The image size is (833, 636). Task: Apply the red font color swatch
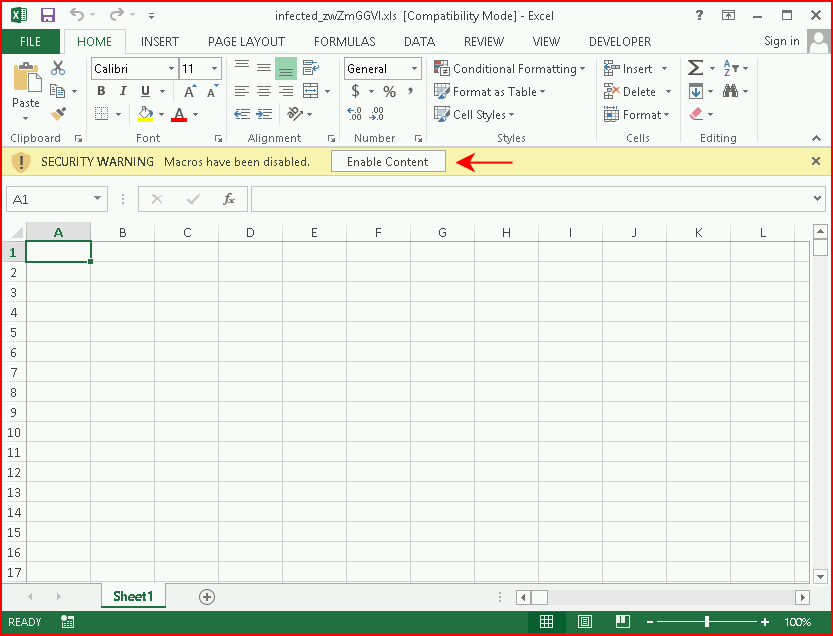(179, 114)
